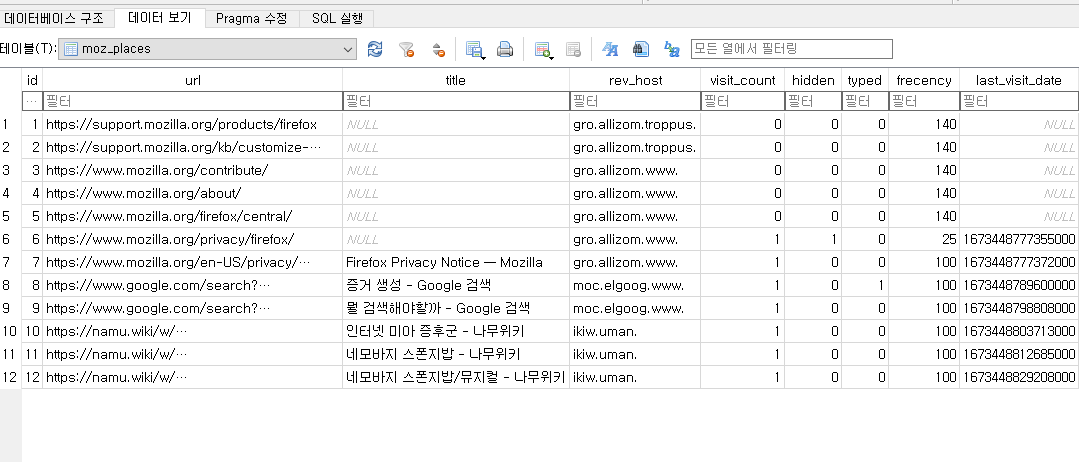Select the support.mozilla.org/kb/customize url cell
This screenshot has height=462, width=1079.
[x=193, y=147]
